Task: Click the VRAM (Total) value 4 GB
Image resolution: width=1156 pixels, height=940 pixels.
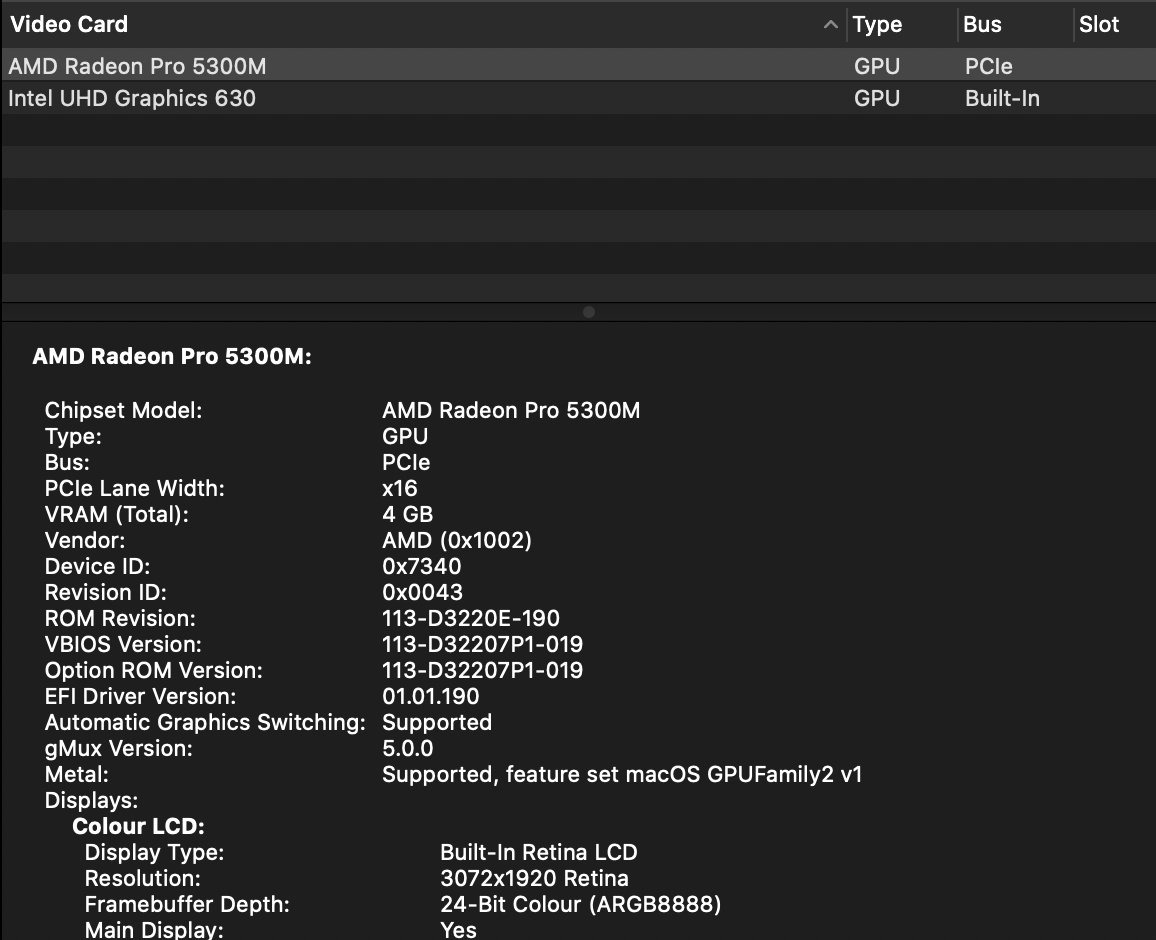Action: click(408, 514)
